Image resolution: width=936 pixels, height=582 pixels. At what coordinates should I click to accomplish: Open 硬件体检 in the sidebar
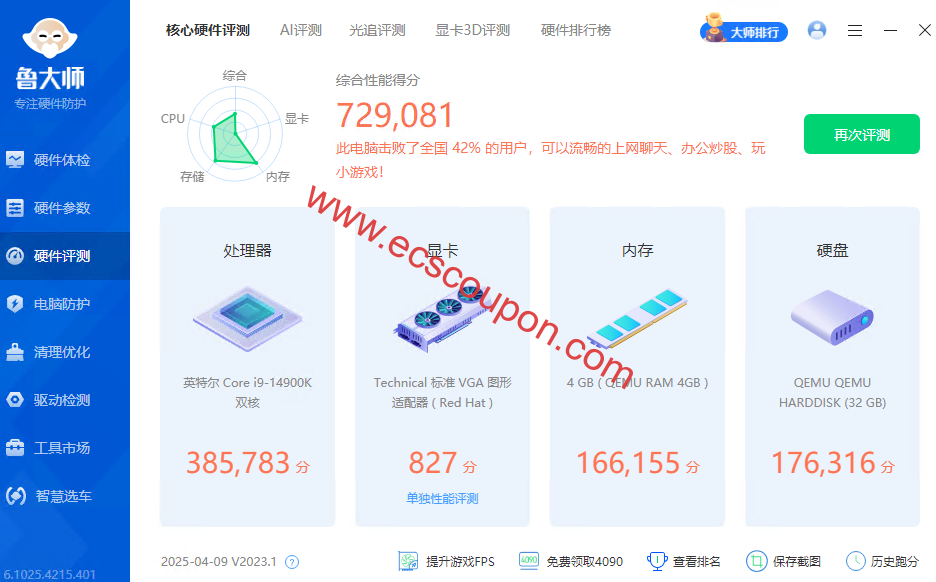point(64,160)
